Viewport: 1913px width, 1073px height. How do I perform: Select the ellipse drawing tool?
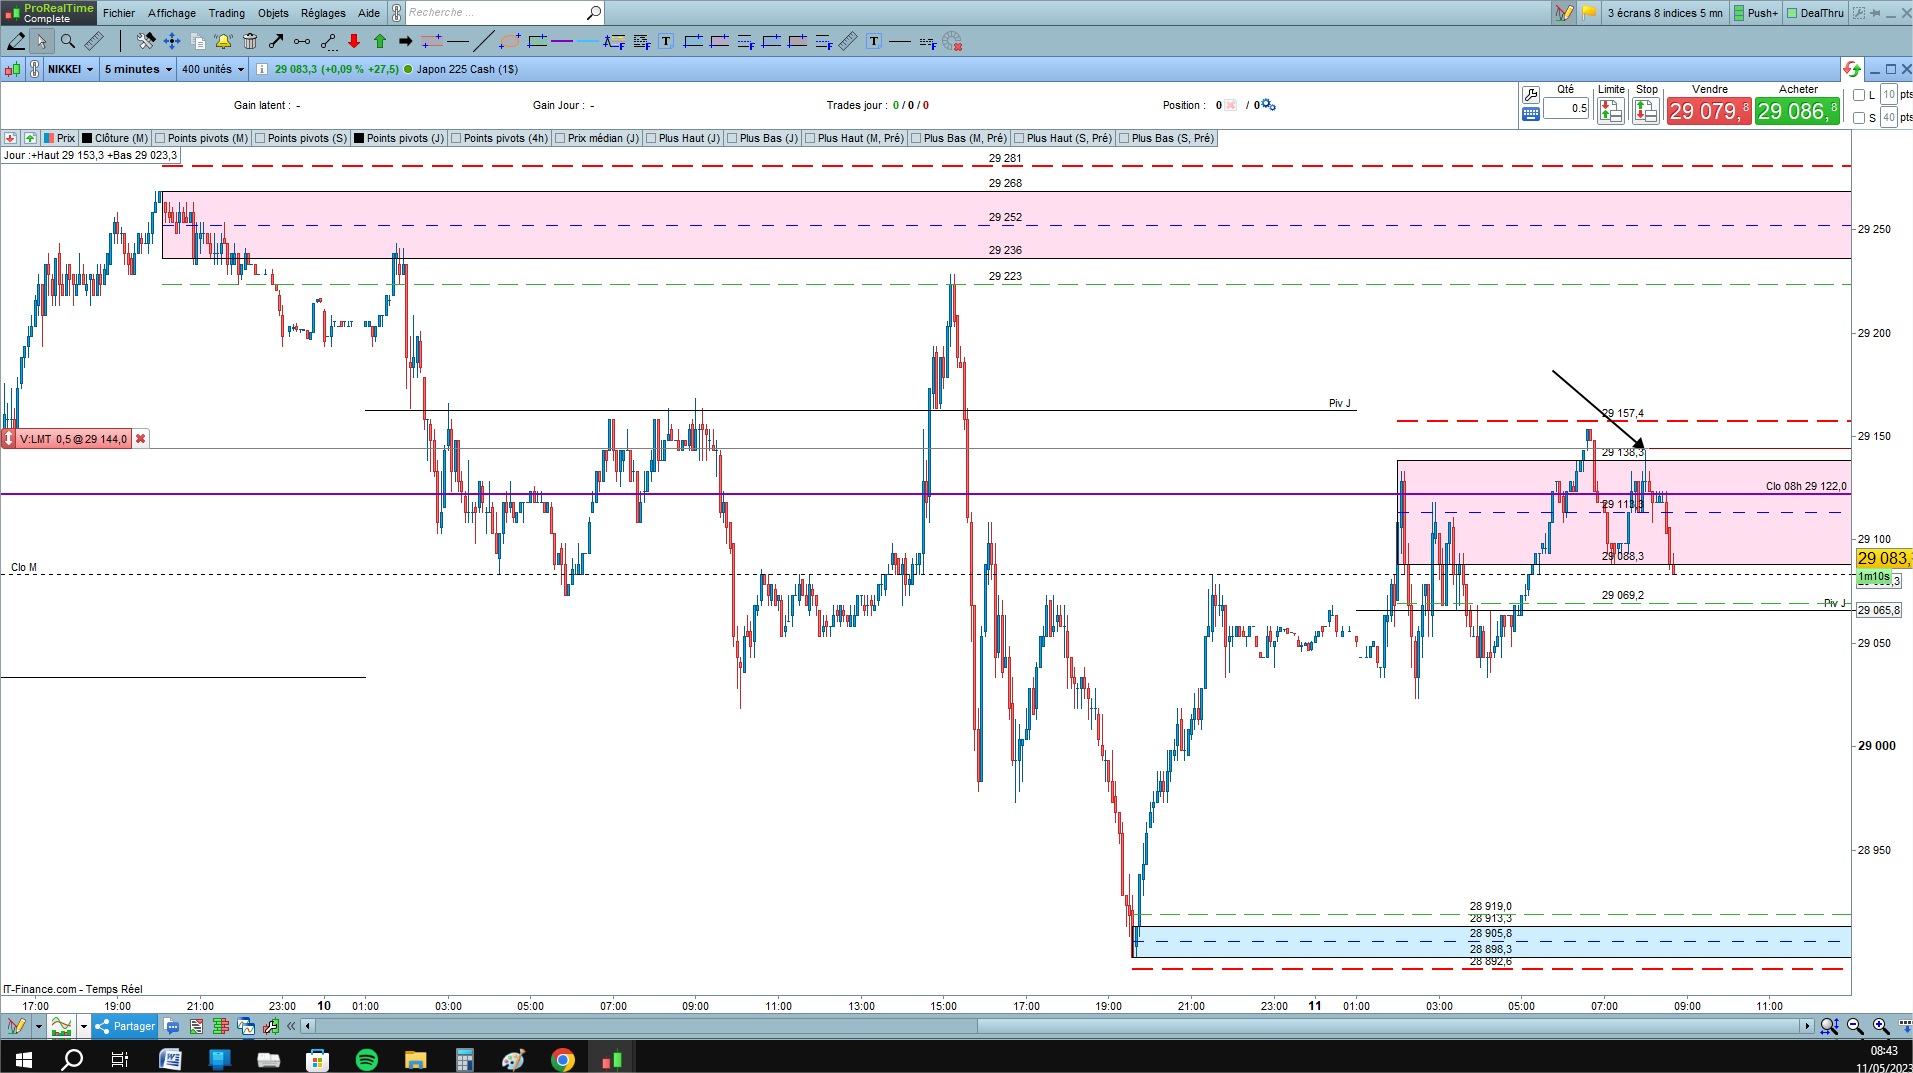pos(510,41)
